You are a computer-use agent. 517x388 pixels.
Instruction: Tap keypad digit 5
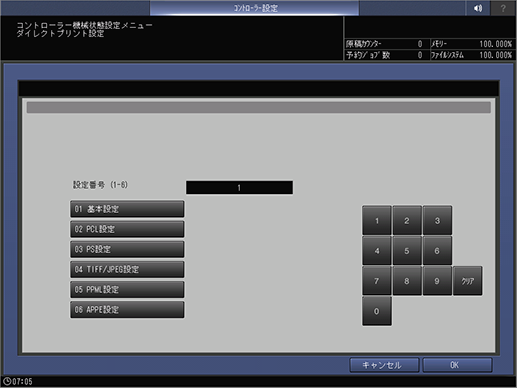point(407,251)
